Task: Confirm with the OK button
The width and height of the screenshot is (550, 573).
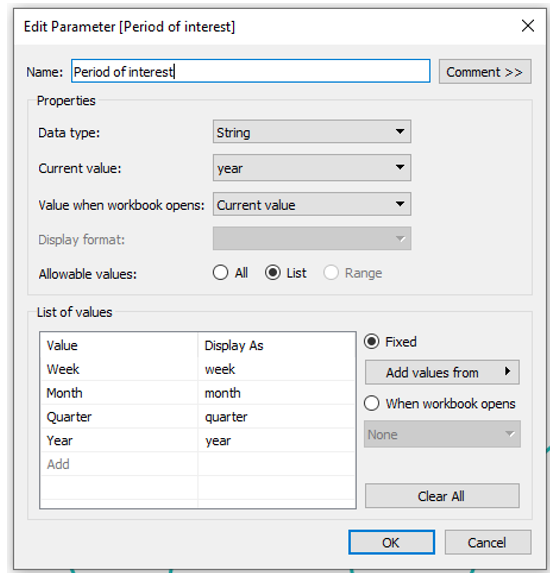Action: (x=391, y=542)
